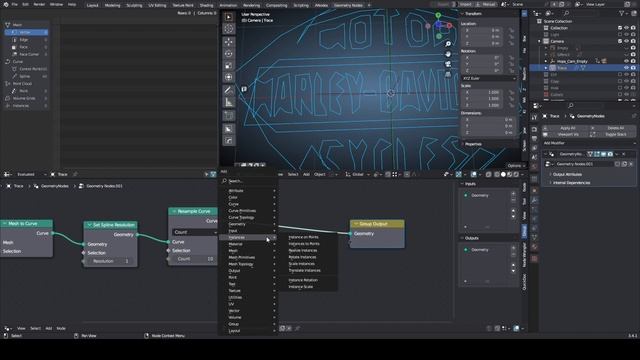640x360 pixels.
Task: Adjust the Count value in Resample Curve
Action: click(x=193, y=259)
